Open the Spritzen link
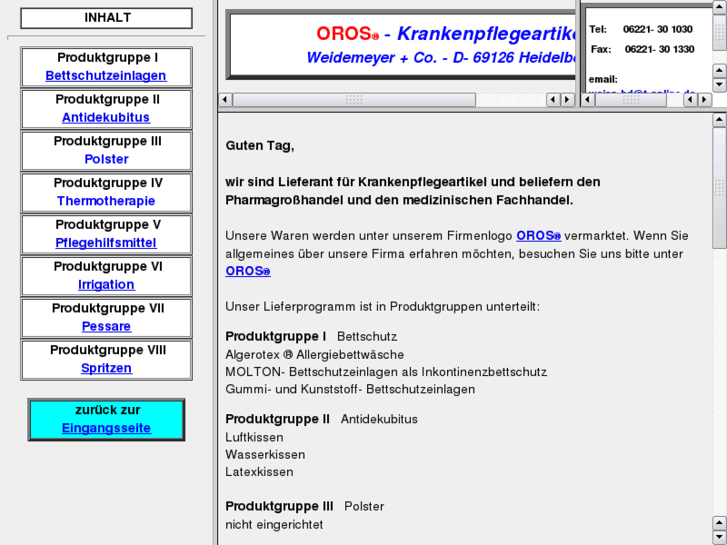This screenshot has width=727, height=545. click(x=106, y=368)
